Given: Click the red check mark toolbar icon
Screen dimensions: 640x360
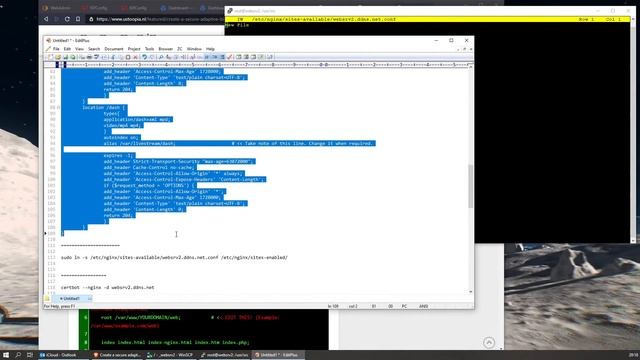Looking at the screenshot, I should (229, 57).
